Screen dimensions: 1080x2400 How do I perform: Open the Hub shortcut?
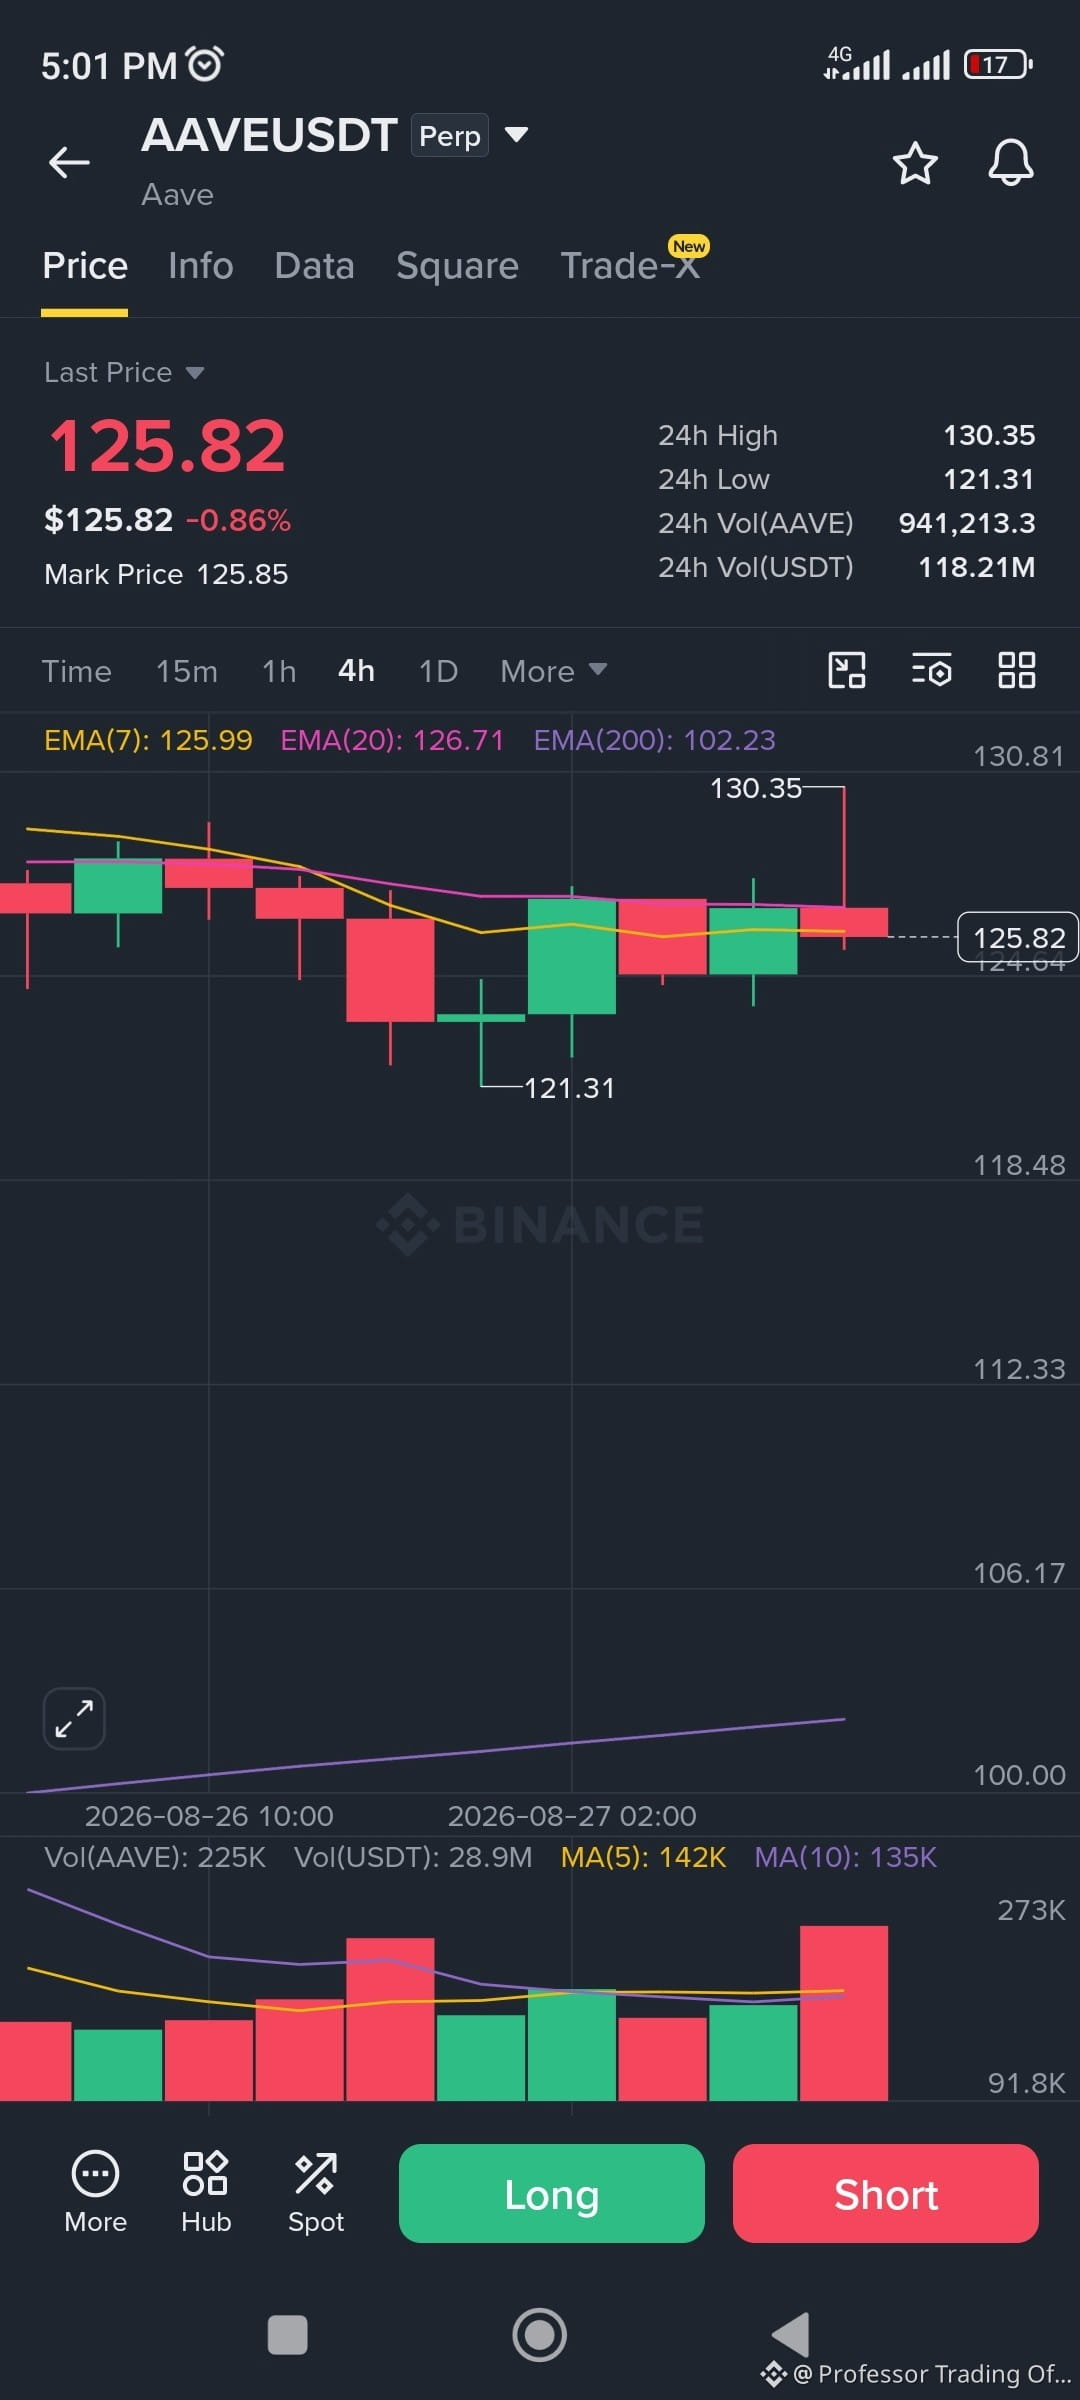[206, 2193]
